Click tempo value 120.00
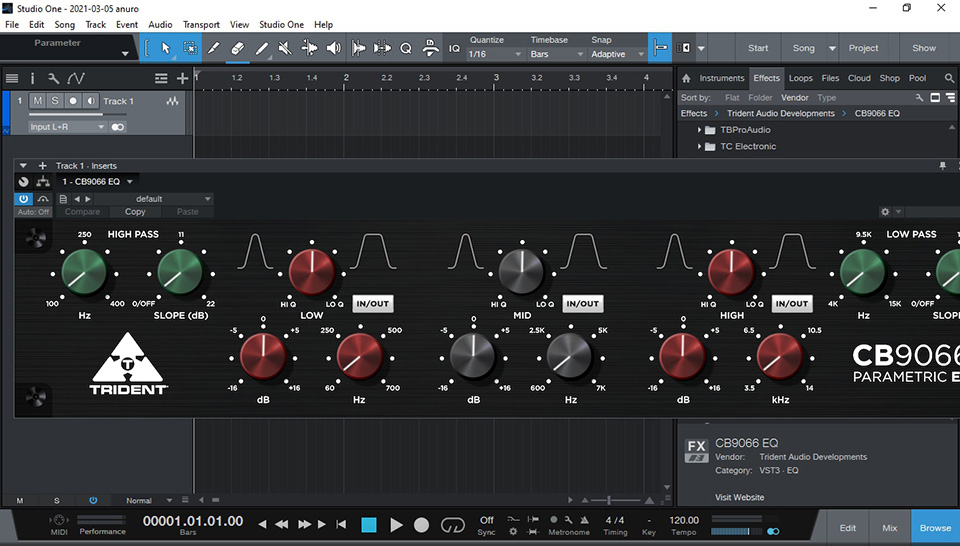960x546 pixels. tap(684, 520)
